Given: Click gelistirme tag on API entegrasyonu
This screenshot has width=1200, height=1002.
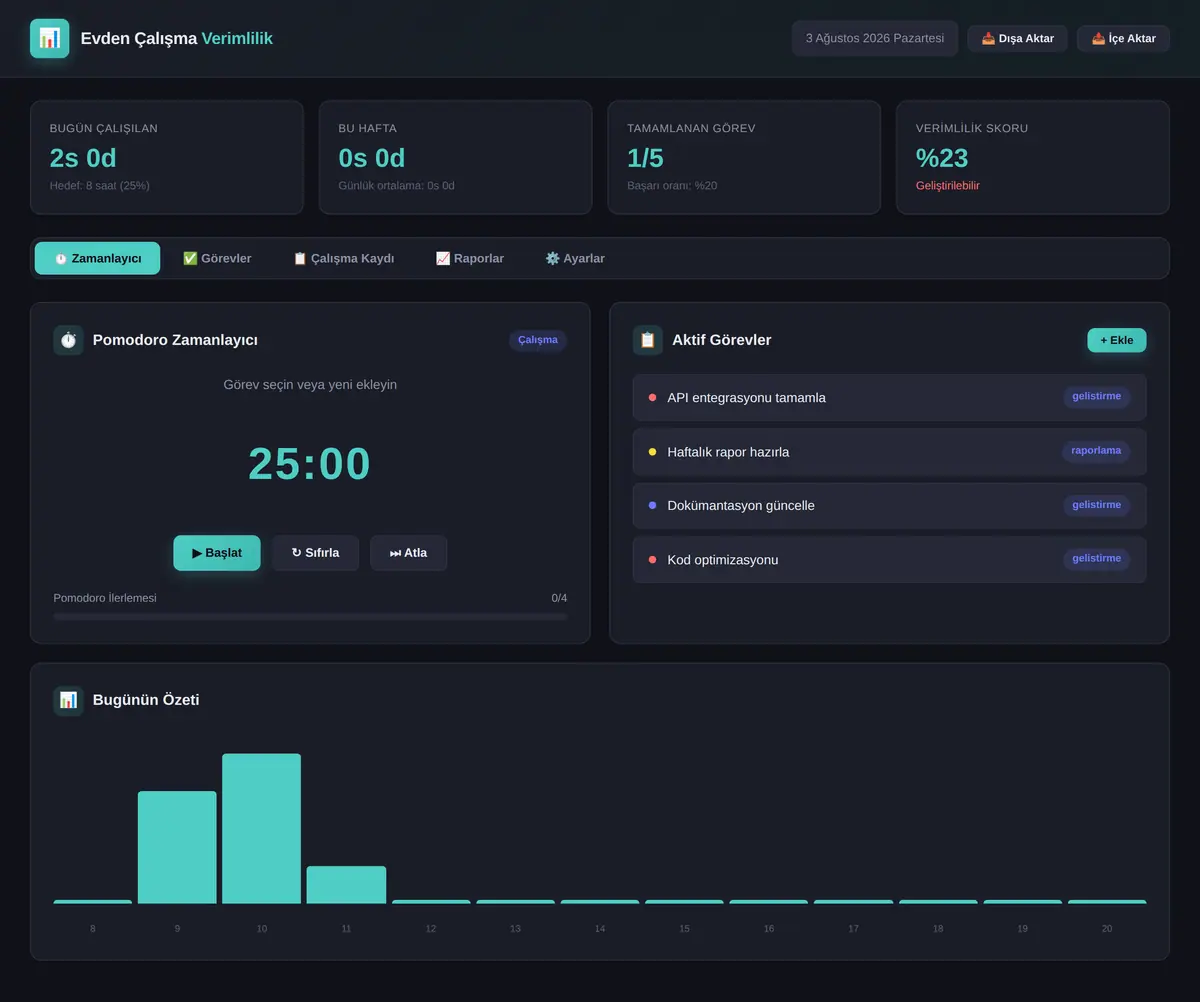Looking at the screenshot, I should point(1096,397).
